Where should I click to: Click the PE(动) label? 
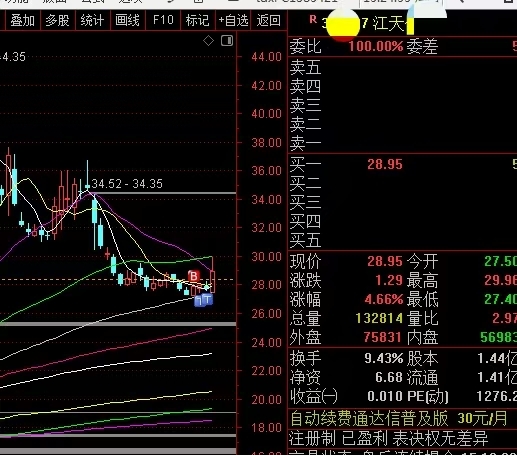coord(428,396)
